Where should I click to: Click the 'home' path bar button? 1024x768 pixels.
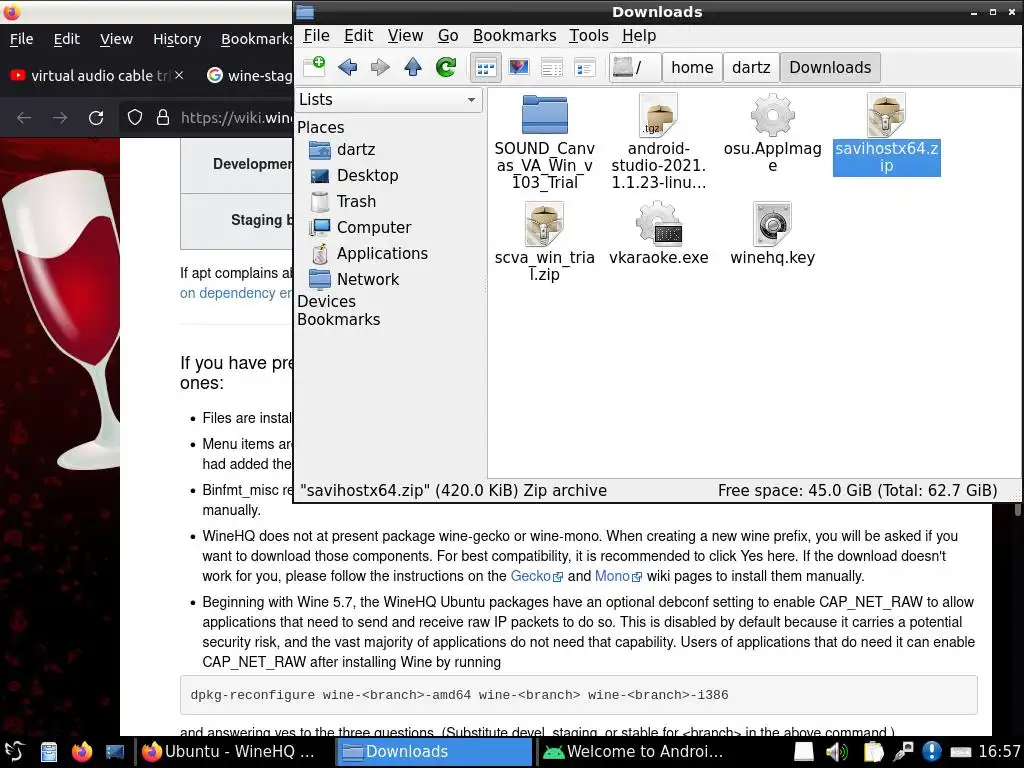click(692, 67)
